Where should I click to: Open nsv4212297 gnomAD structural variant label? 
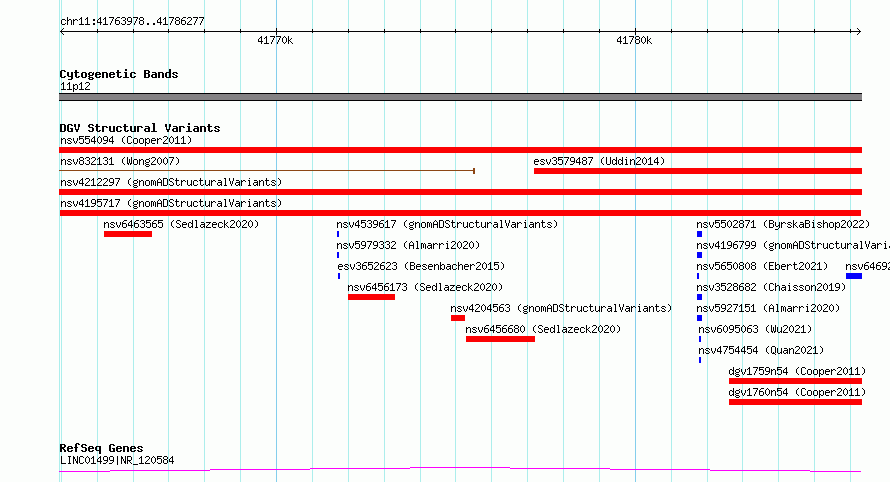[x=171, y=182]
